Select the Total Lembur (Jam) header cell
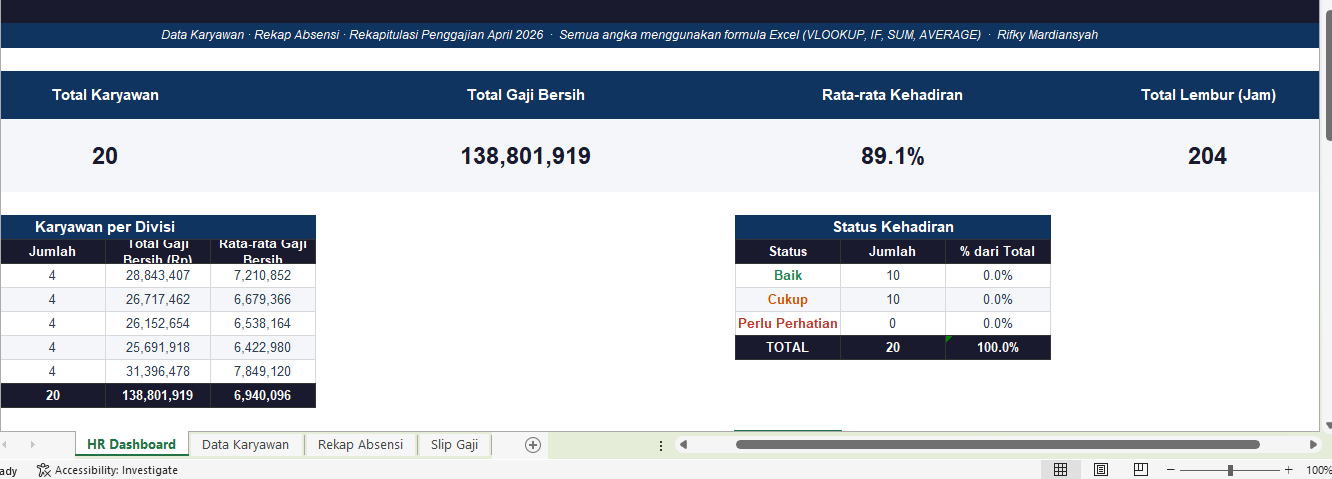Screen dimensions: 1332x479 (1208, 95)
